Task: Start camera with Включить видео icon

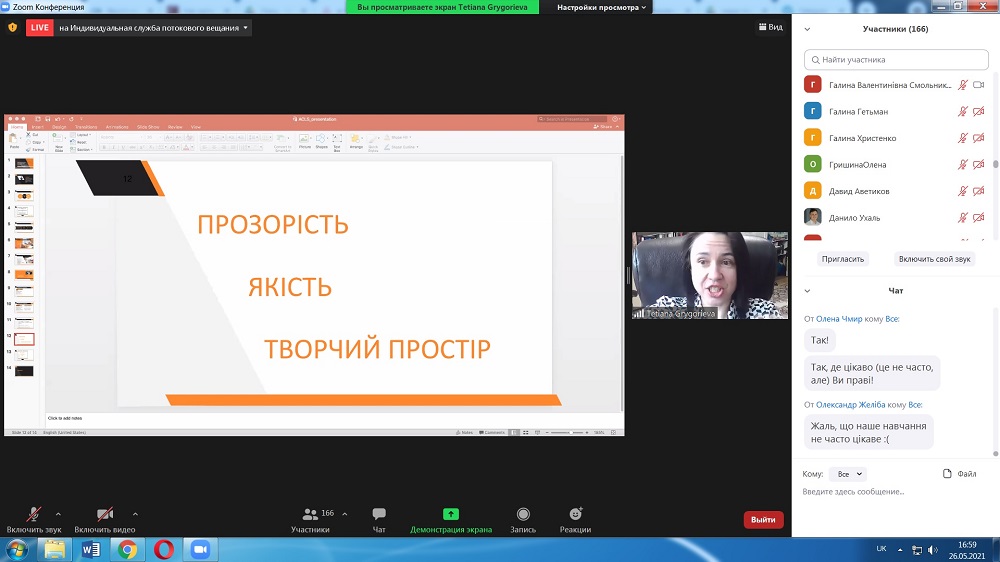Action: pos(105,514)
